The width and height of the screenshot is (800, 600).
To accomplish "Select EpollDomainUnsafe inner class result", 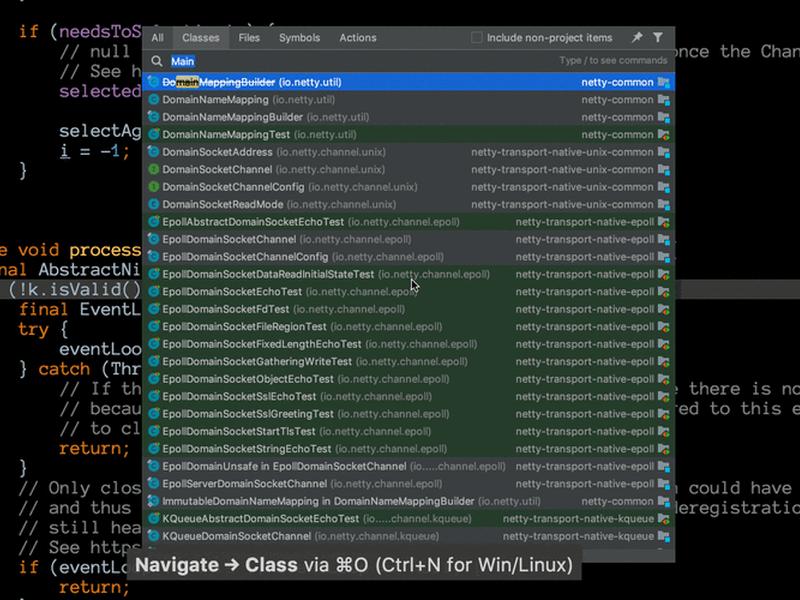I will [x=408, y=466].
